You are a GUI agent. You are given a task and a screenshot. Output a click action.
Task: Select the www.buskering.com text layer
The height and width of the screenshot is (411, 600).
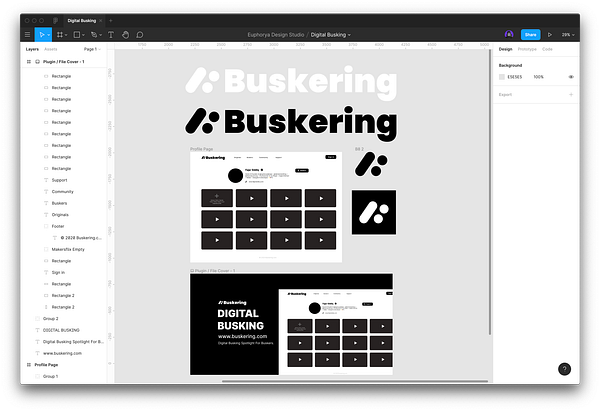(62, 353)
